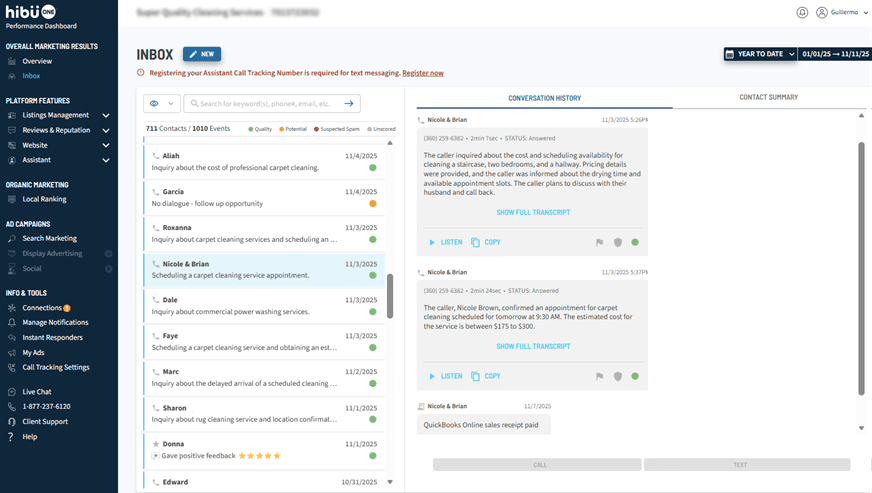Image resolution: width=872 pixels, height=493 pixels.
Task: Expand Listings Management in sidebar
Action: (x=105, y=115)
